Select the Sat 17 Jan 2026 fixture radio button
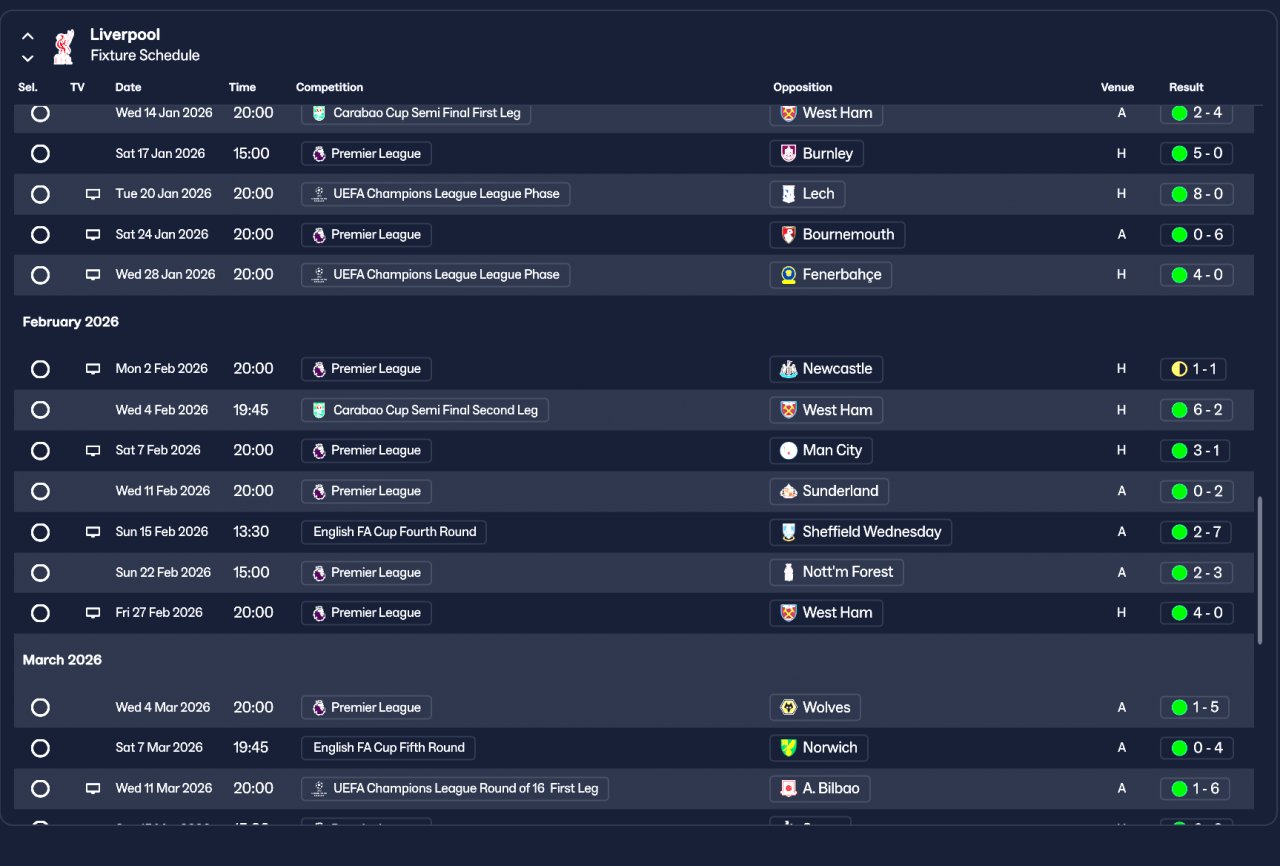Image resolution: width=1280 pixels, height=866 pixels. (x=40, y=154)
